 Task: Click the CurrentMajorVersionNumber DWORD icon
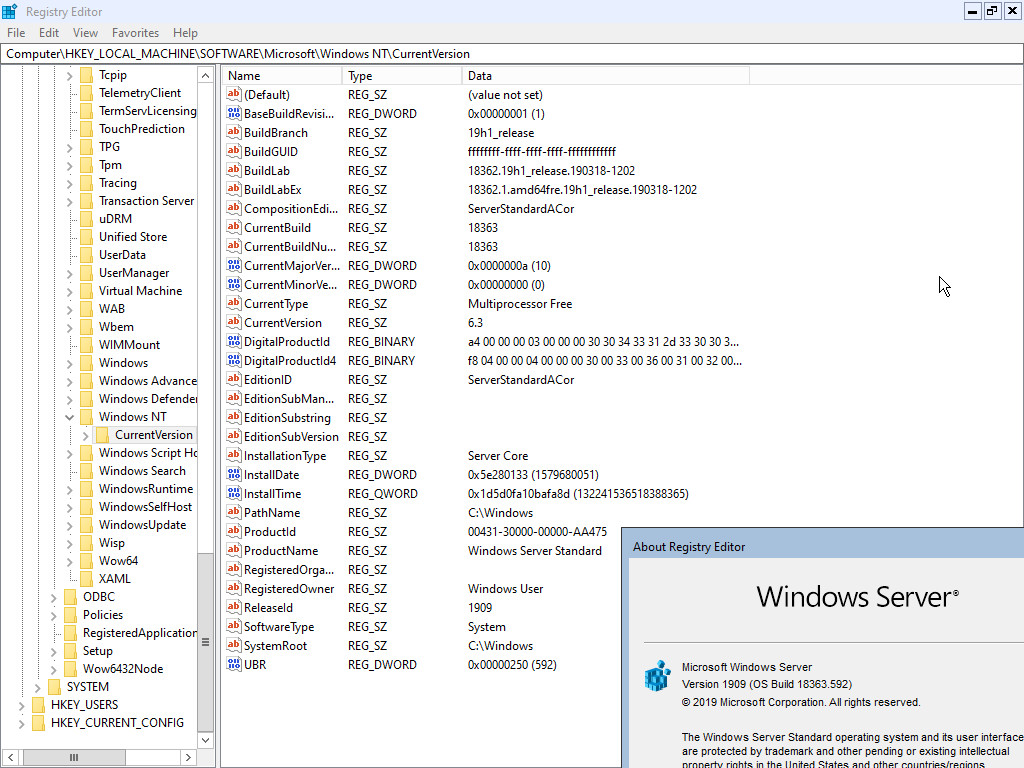234,265
